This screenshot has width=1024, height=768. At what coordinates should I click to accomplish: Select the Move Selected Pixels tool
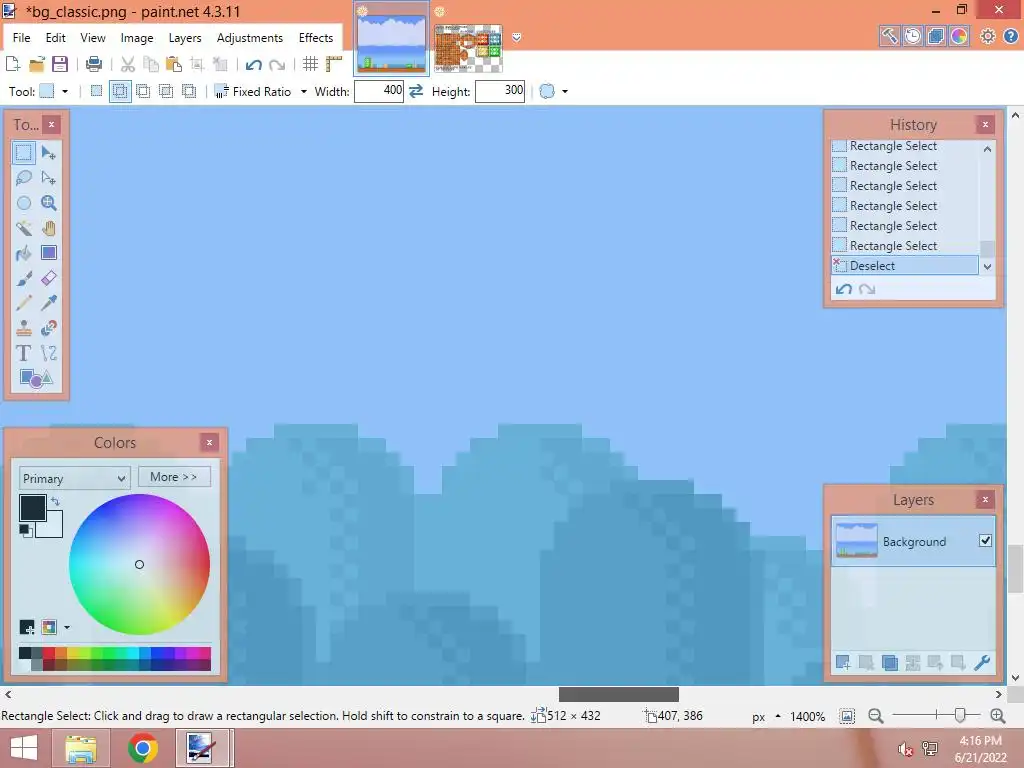pos(48,153)
